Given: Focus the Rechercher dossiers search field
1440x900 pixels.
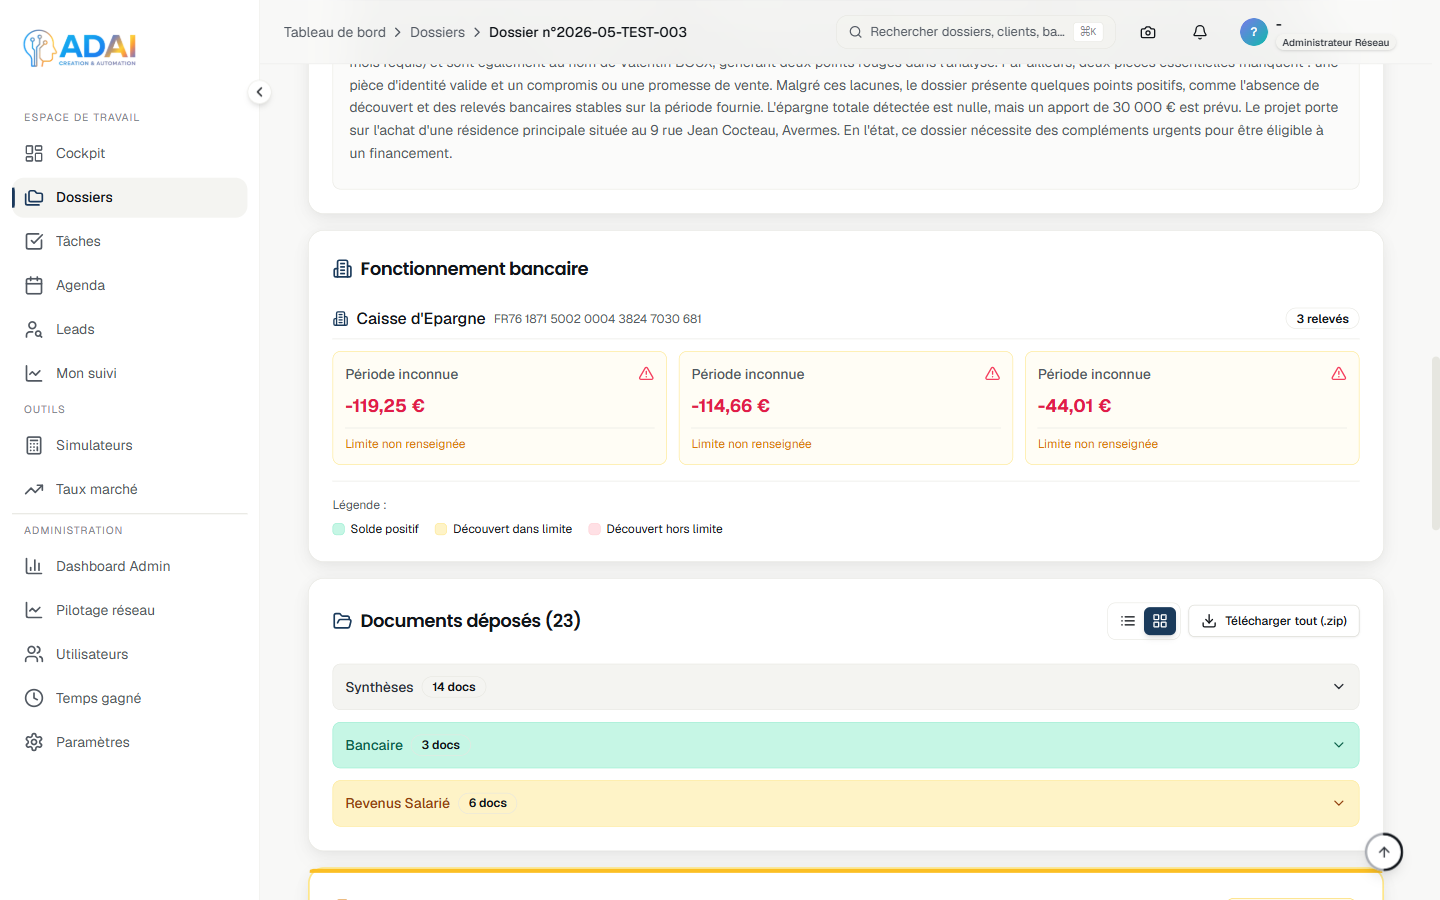Looking at the screenshot, I should click(975, 32).
